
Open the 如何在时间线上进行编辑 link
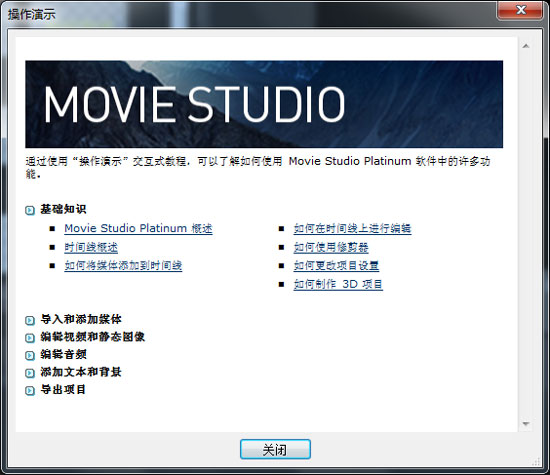(x=352, y=228)
